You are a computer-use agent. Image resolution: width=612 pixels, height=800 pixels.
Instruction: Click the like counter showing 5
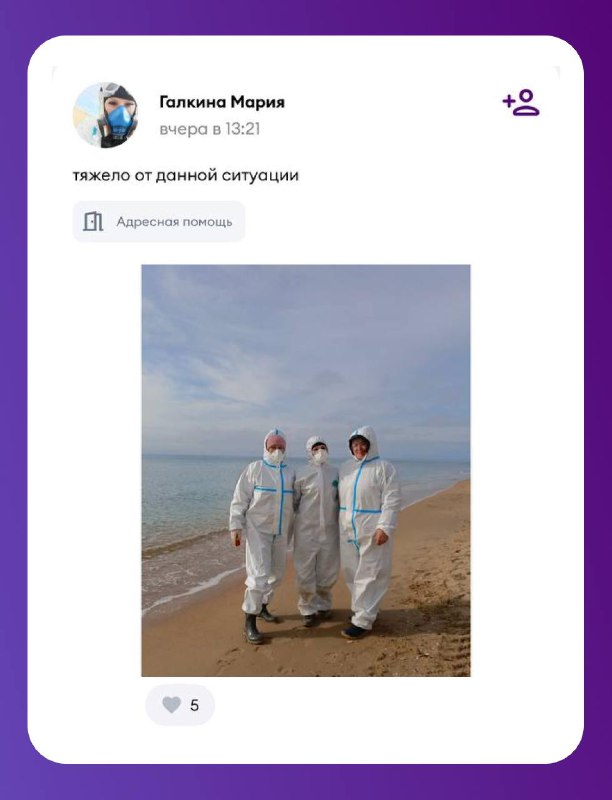(x=194, y=705)
